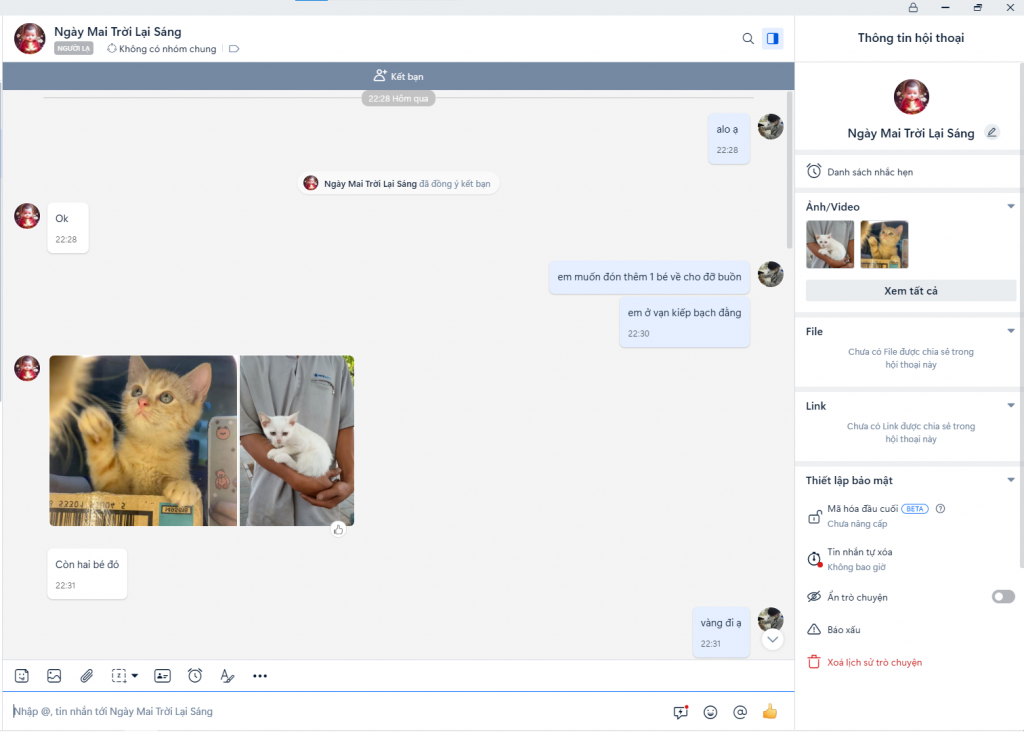
Task: React with like on the cat photos
Action: (338, 530)
